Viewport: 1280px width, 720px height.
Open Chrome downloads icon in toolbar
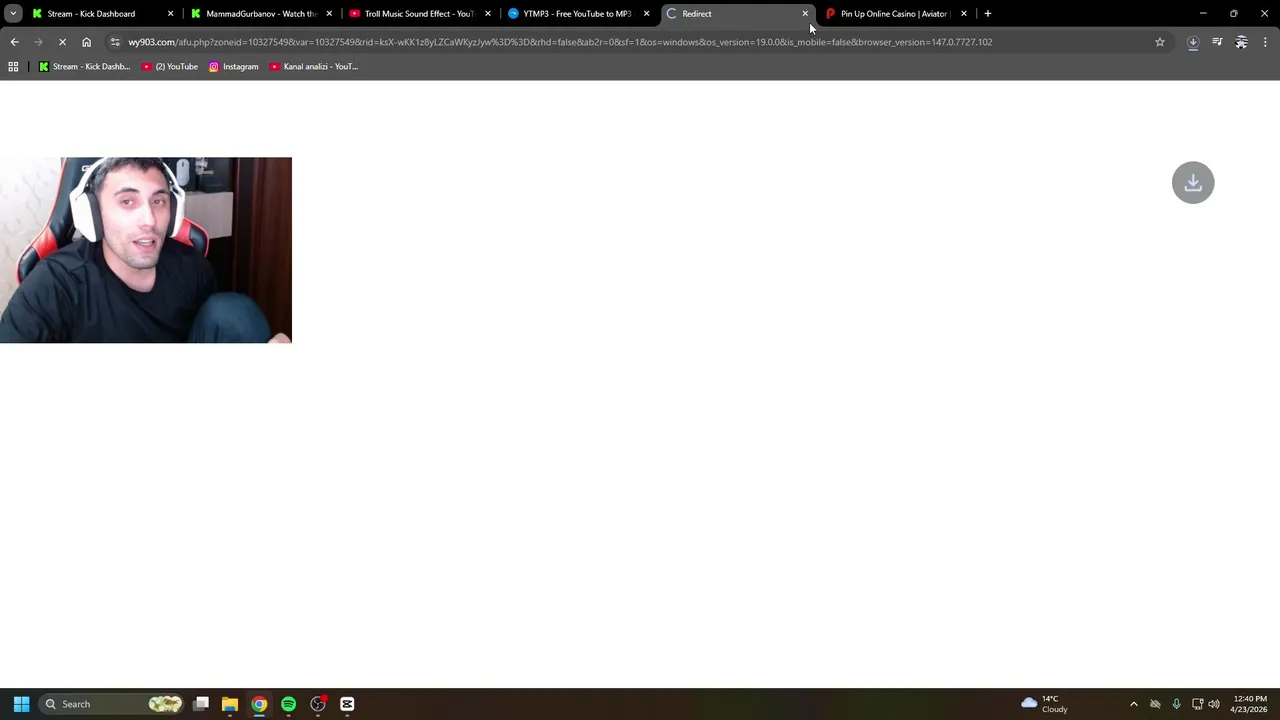[x=1193, y=42]
